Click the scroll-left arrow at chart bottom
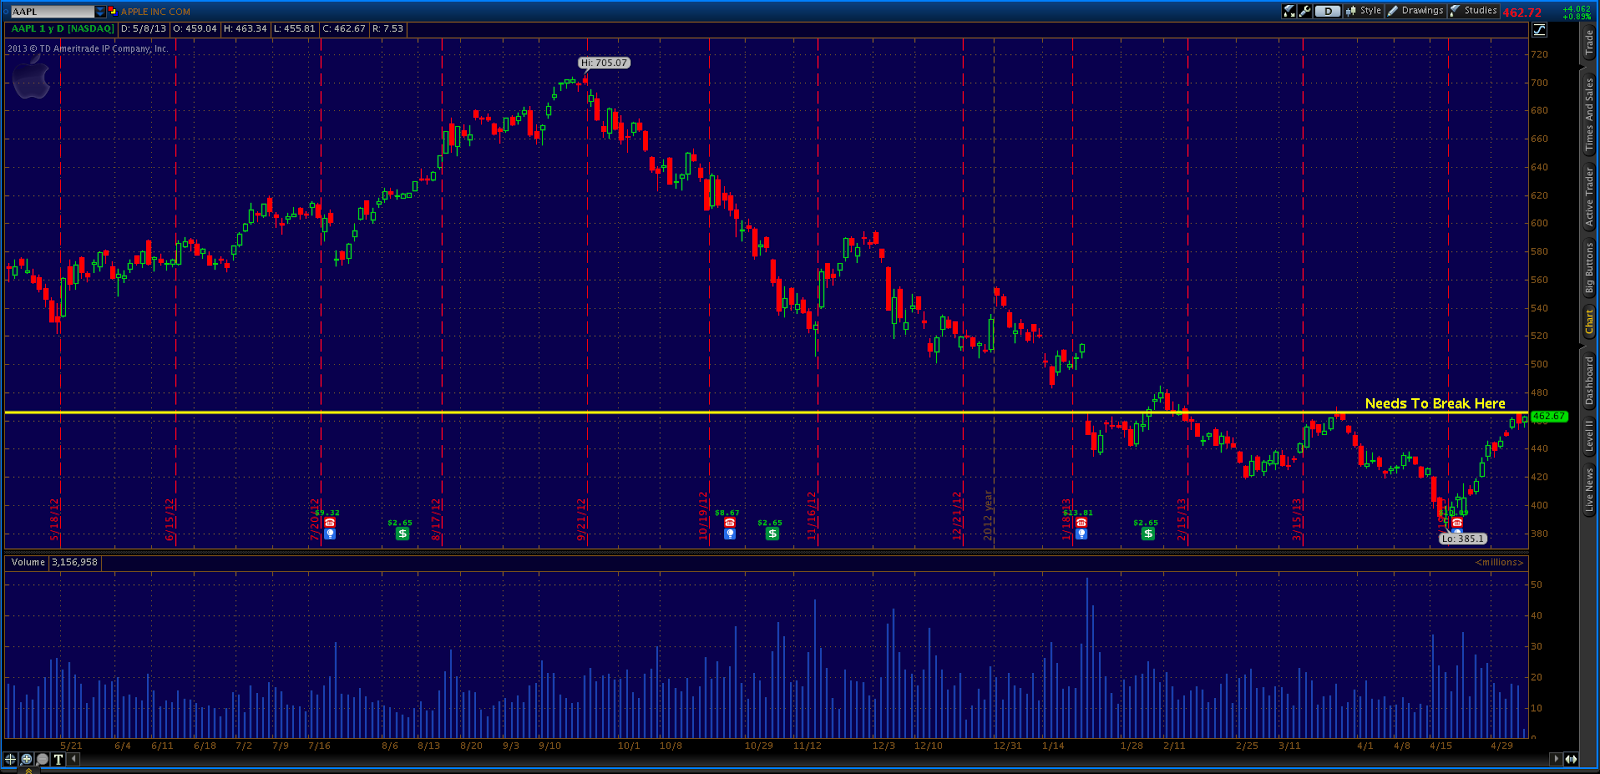This screenshot has width=1600, height=774. 73,759
